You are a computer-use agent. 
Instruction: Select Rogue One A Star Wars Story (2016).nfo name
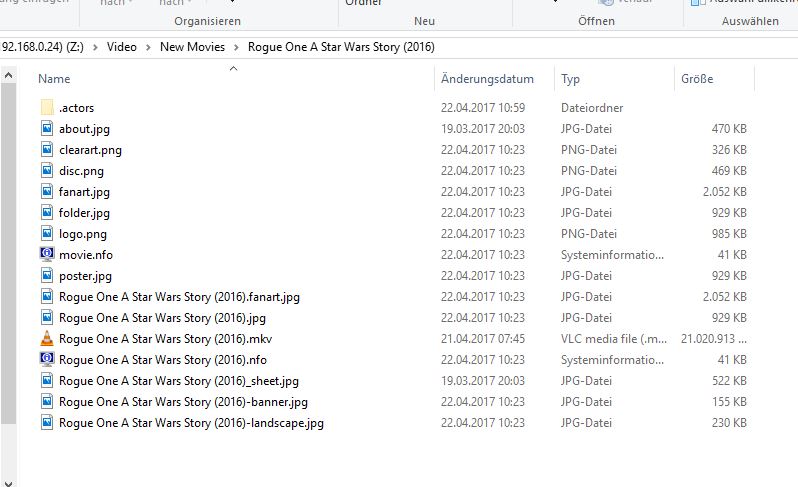click(x=162, y=360)
